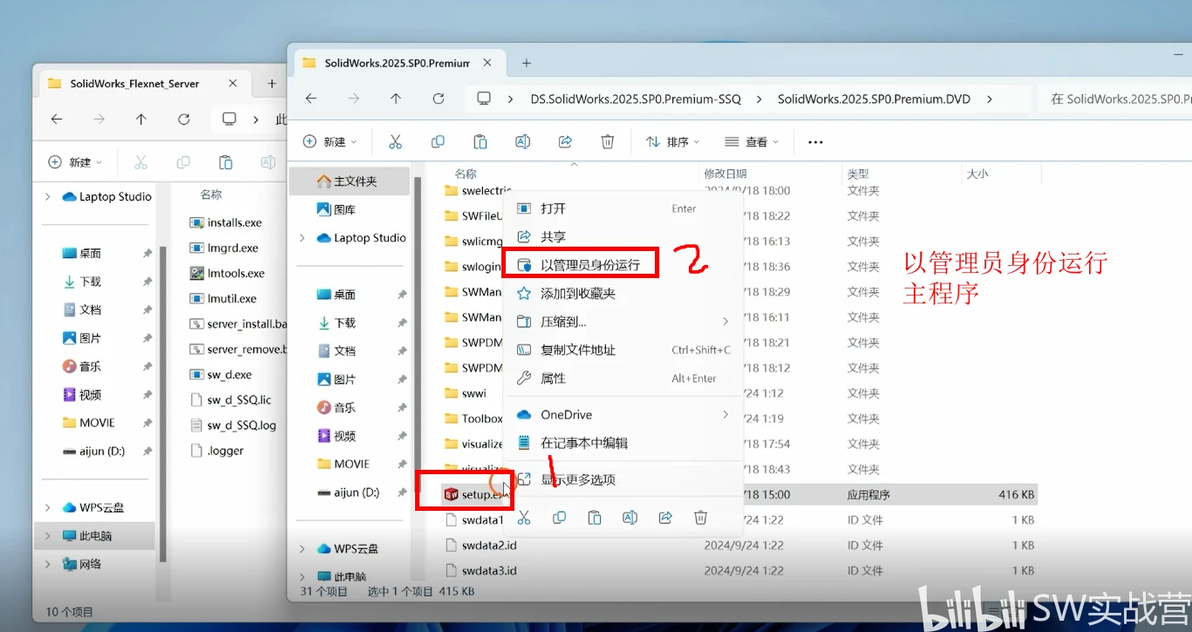Image resolution: width=1192 pixels, height=632 pixels.
Task: Open the OneDrive submenu in context menu
Action: 622,414
